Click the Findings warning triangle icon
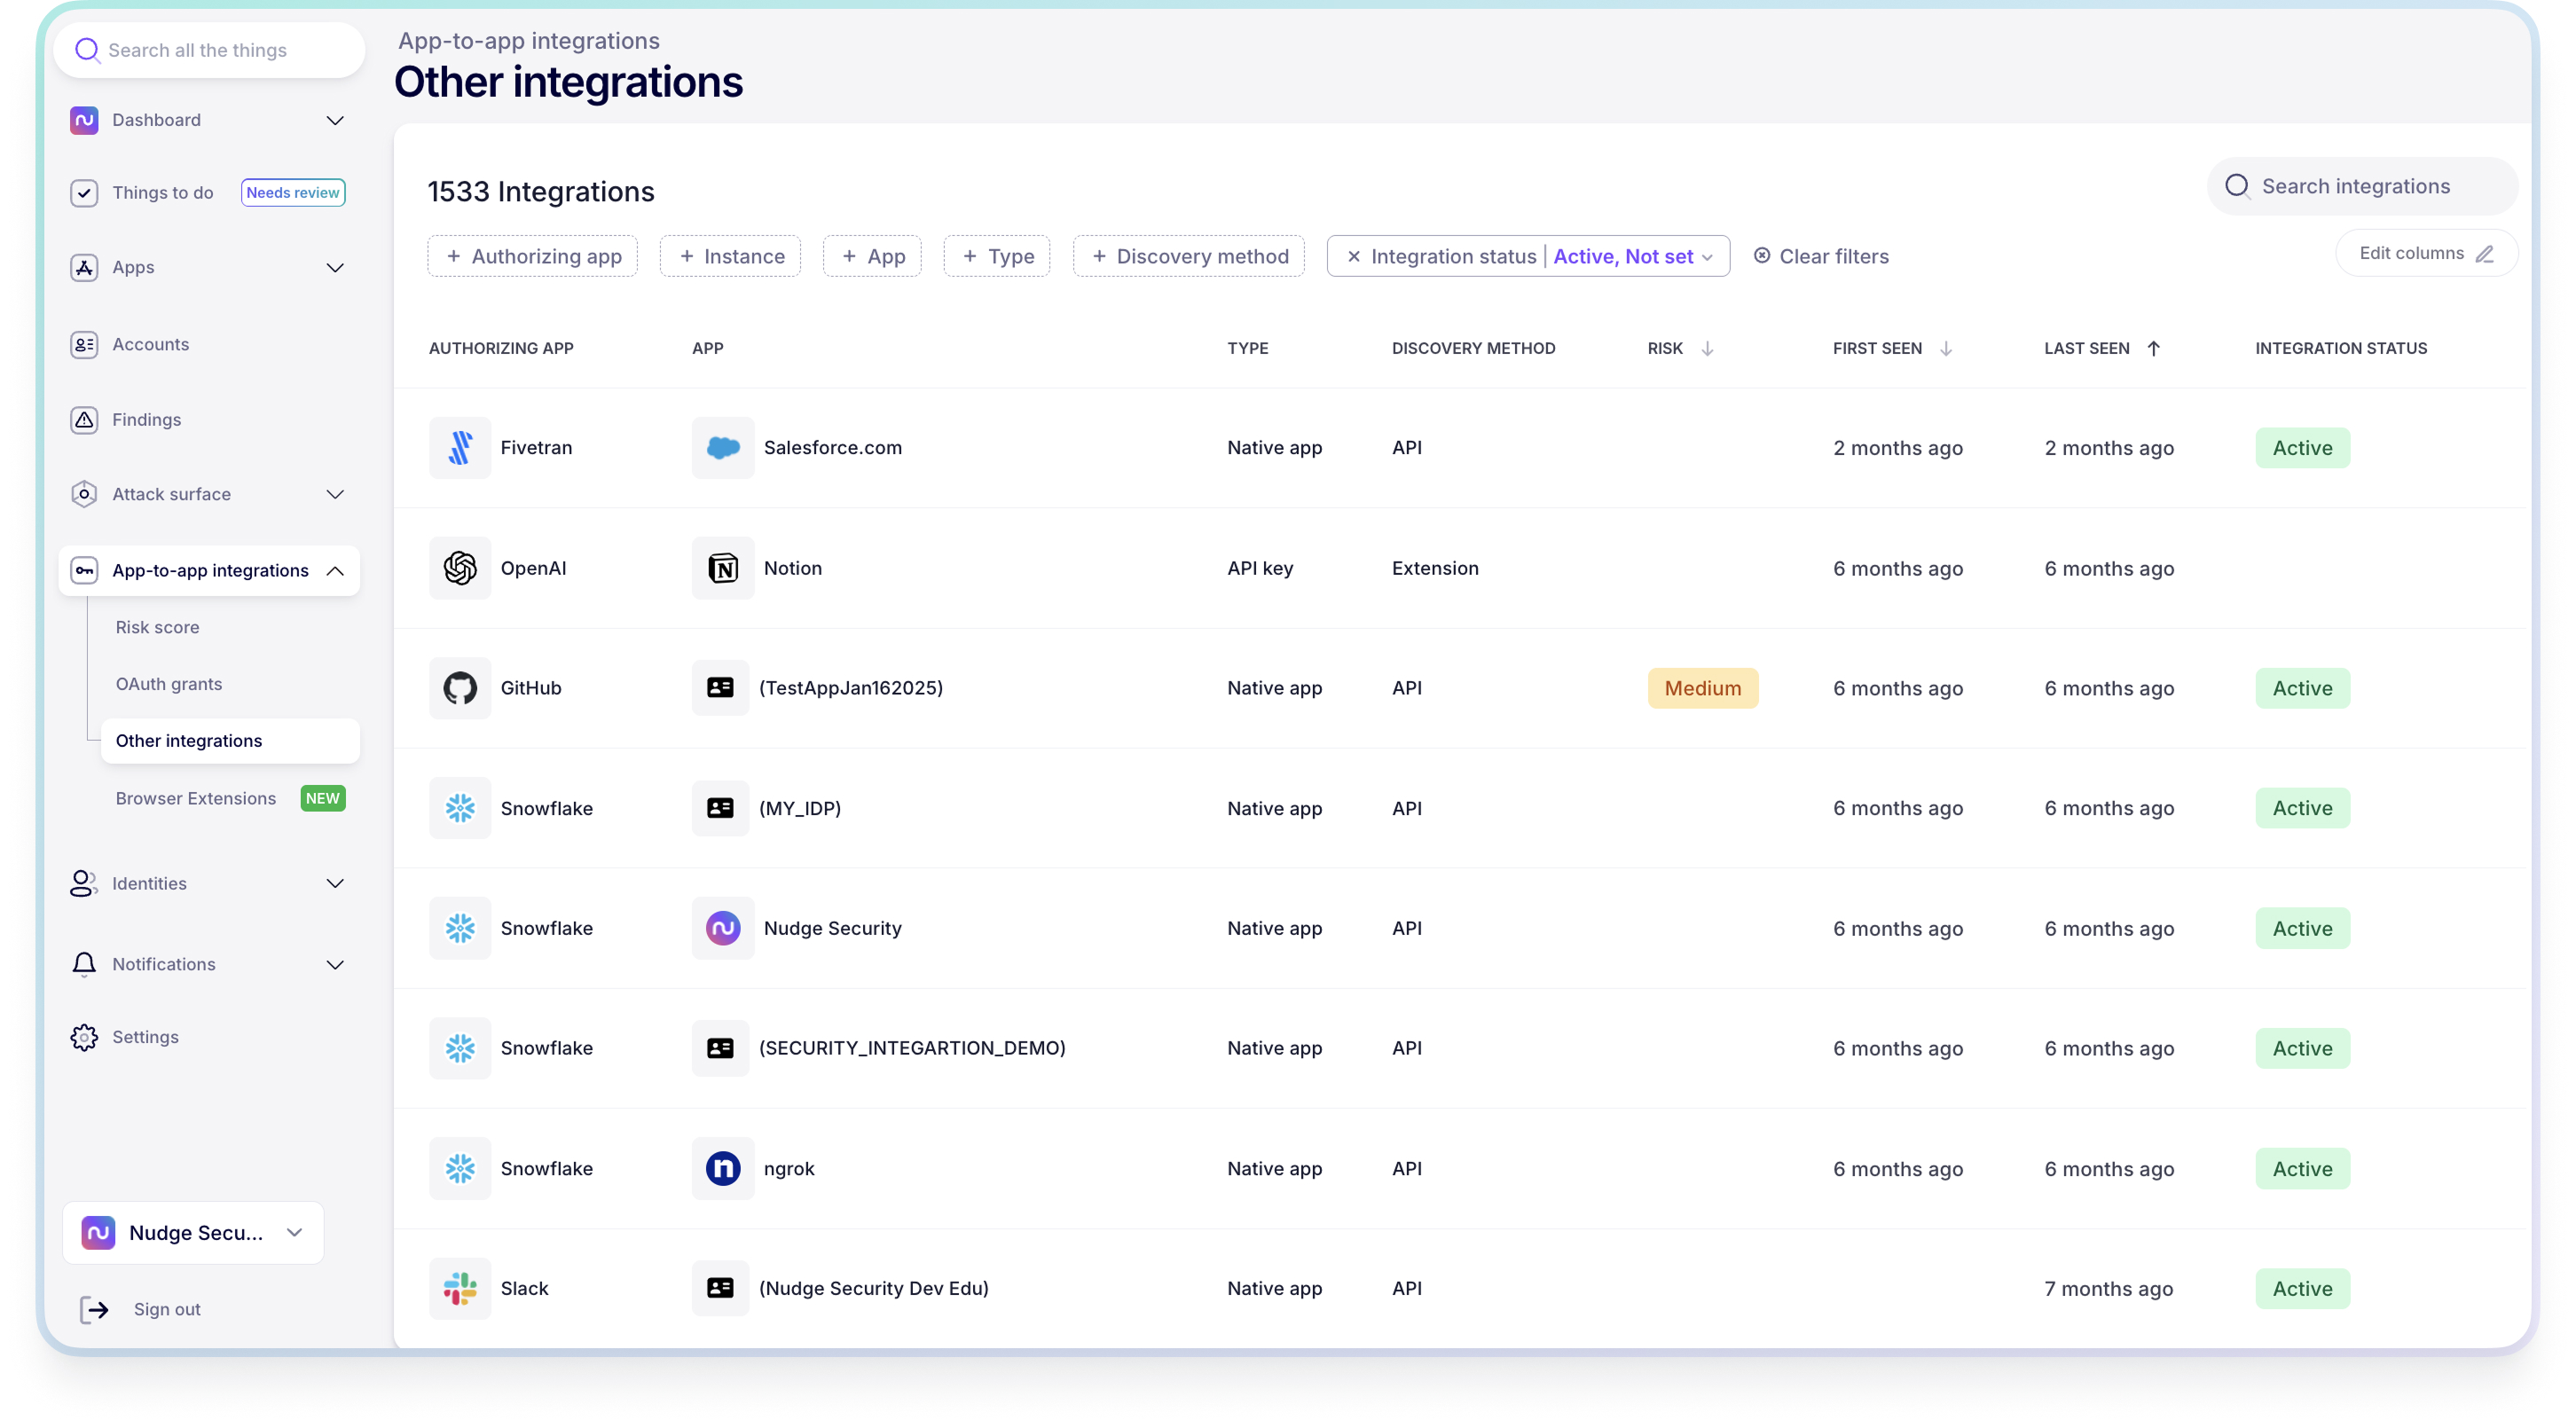The image size is (2576, 1428). [84, 420]
